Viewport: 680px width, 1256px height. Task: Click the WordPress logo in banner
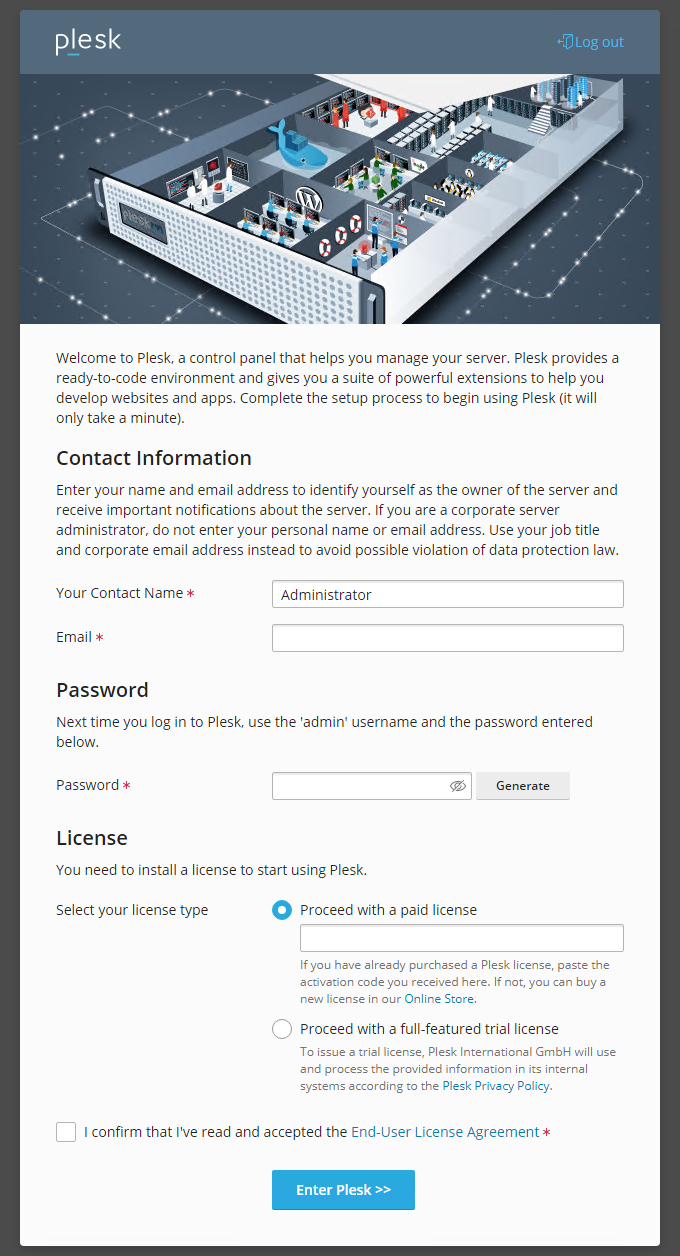coord(308,199)
